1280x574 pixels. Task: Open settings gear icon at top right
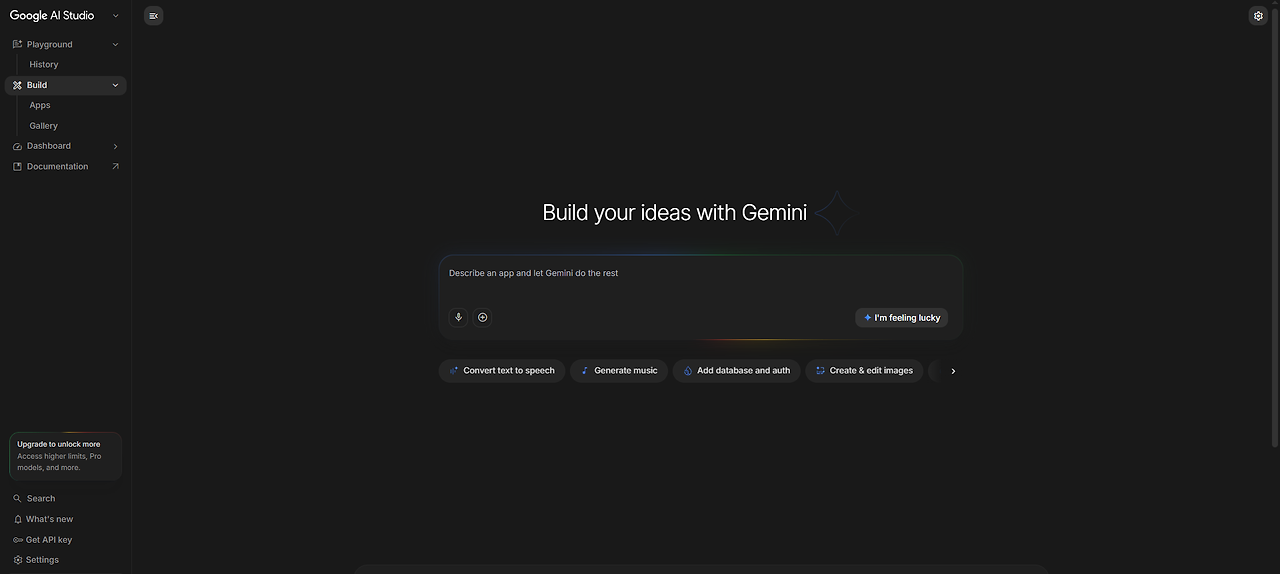(x=1258, y=16)
